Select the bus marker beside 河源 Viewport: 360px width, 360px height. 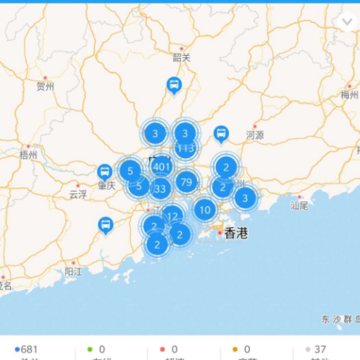(221, 134)
